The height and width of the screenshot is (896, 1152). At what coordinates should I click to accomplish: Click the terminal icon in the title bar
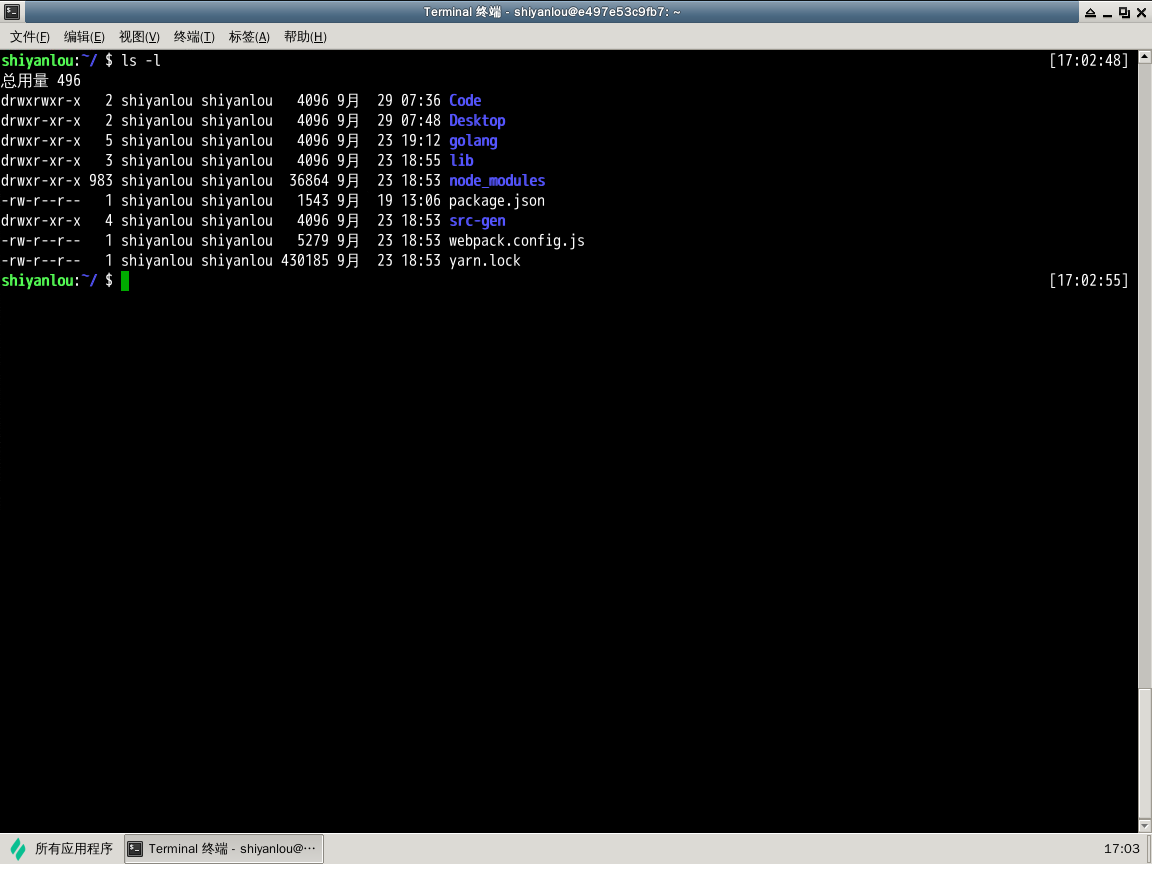pos(12,12)
